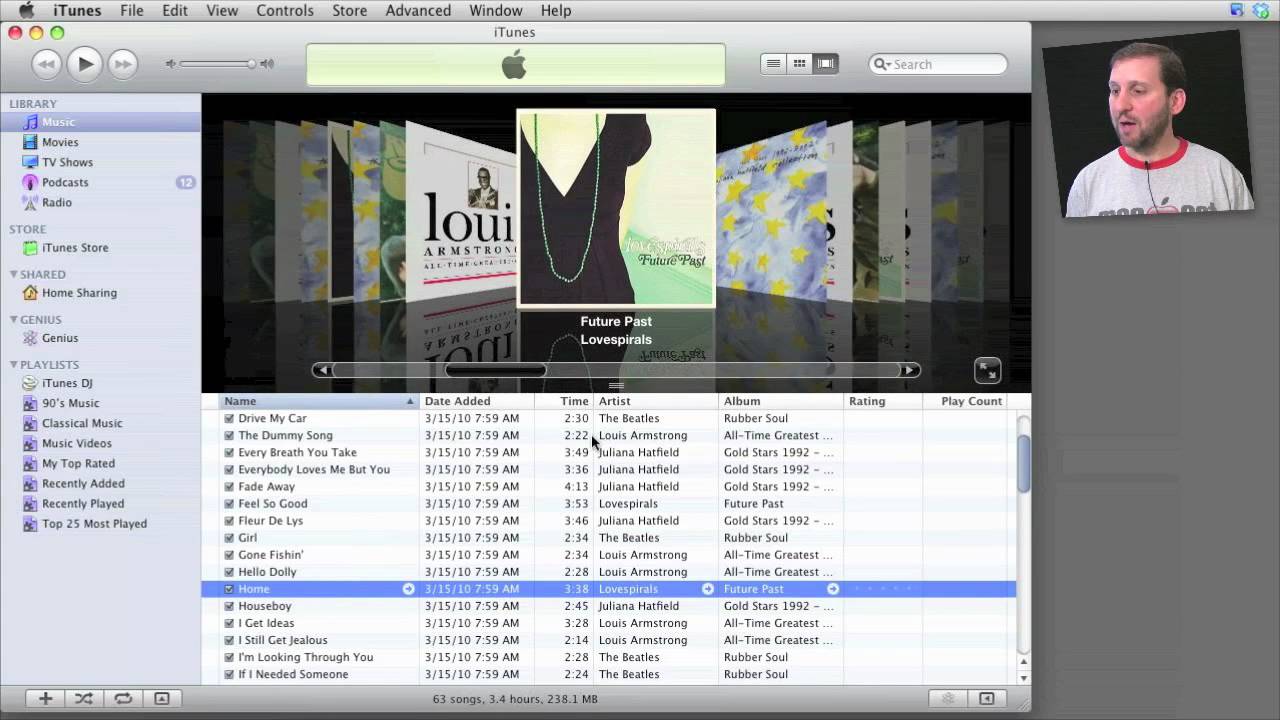Click the Play button in iTunes toolbar
The image size is (1280, 720).
pos(85,64)
